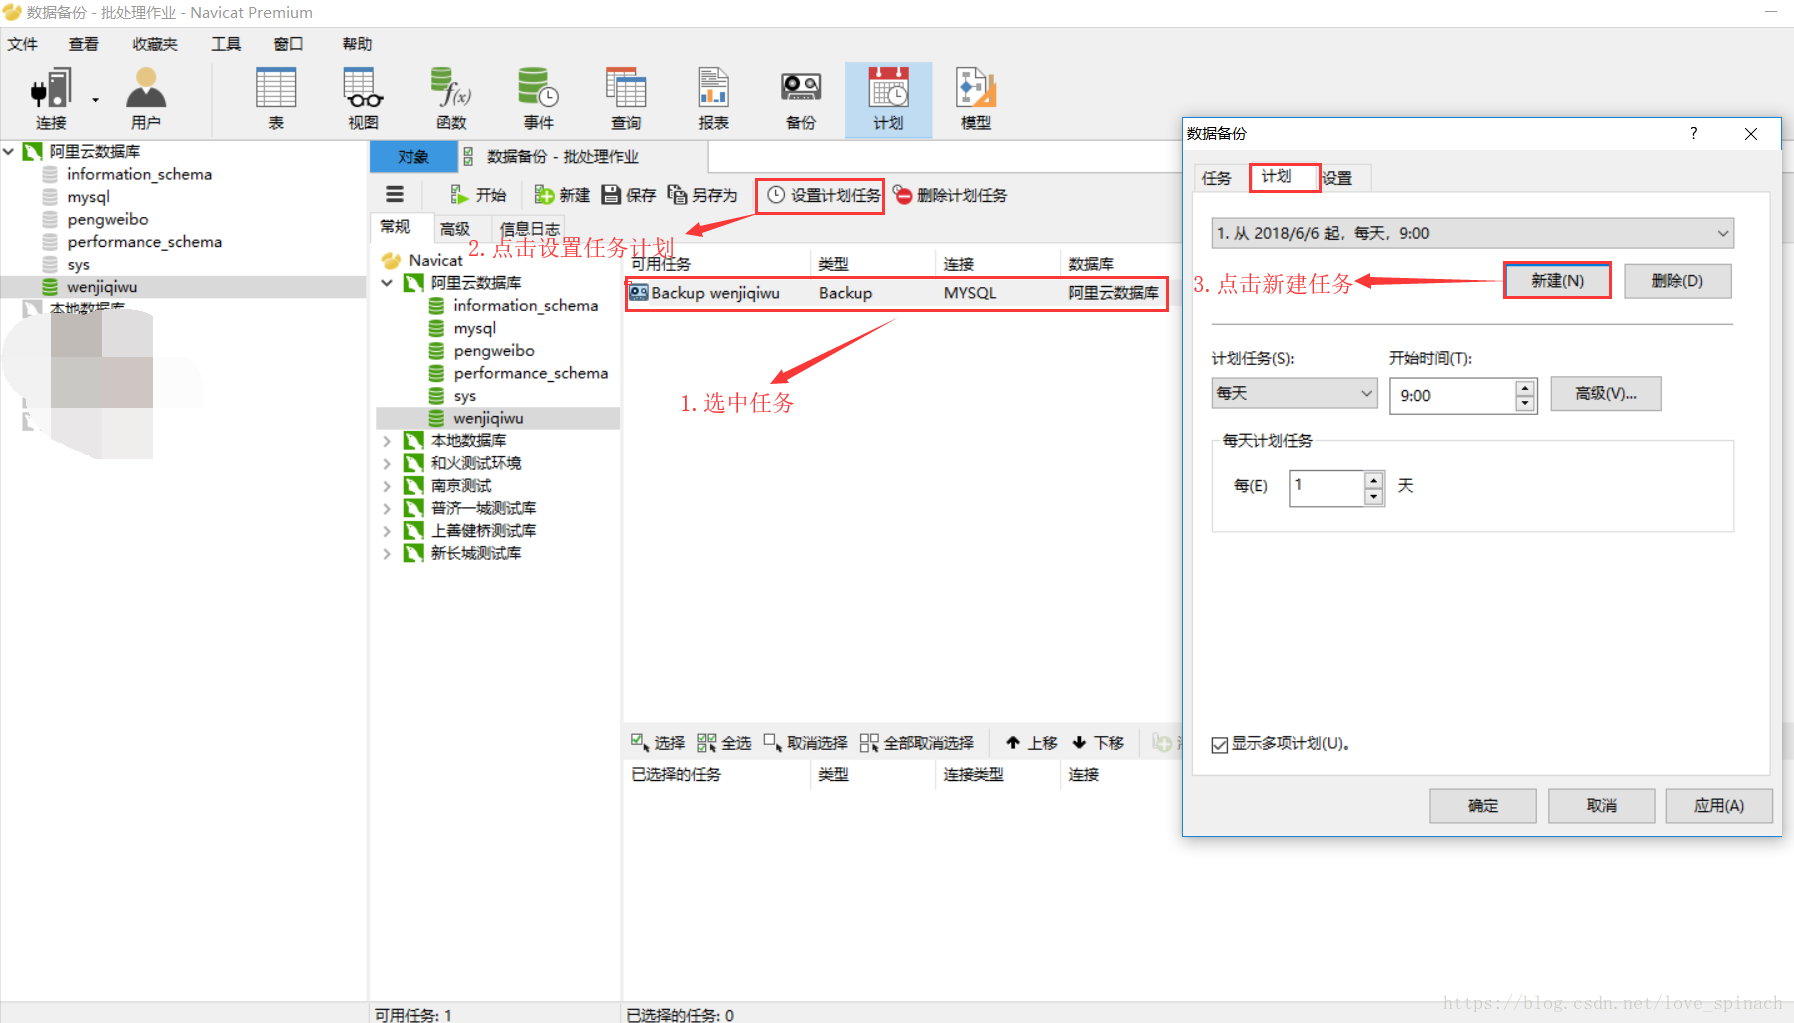The image size is (1794, 1023).
Task: Click 设置计划任务 to set schedule
Action: pyautogui.click(x=822, y=195)
